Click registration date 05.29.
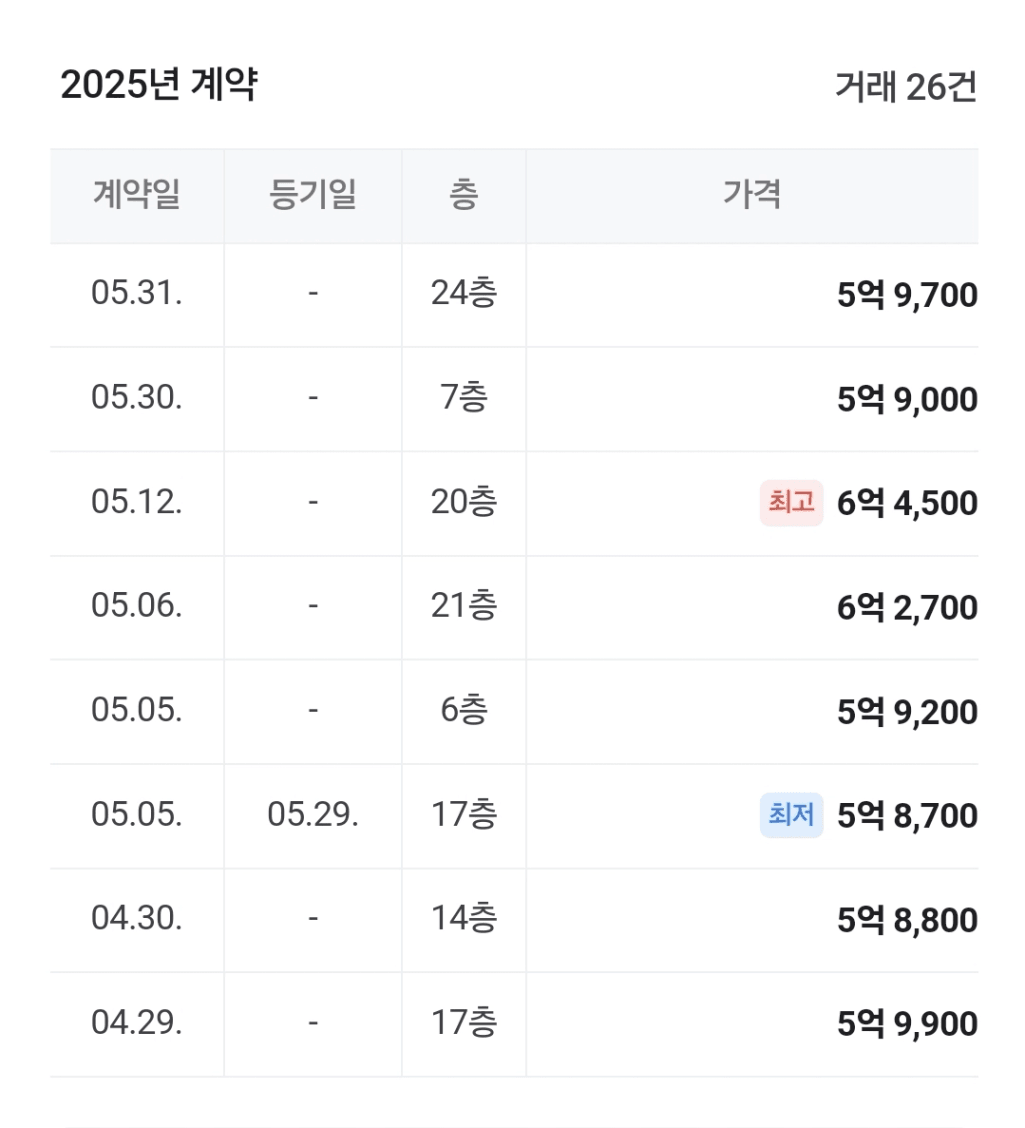 pos(313,815)
